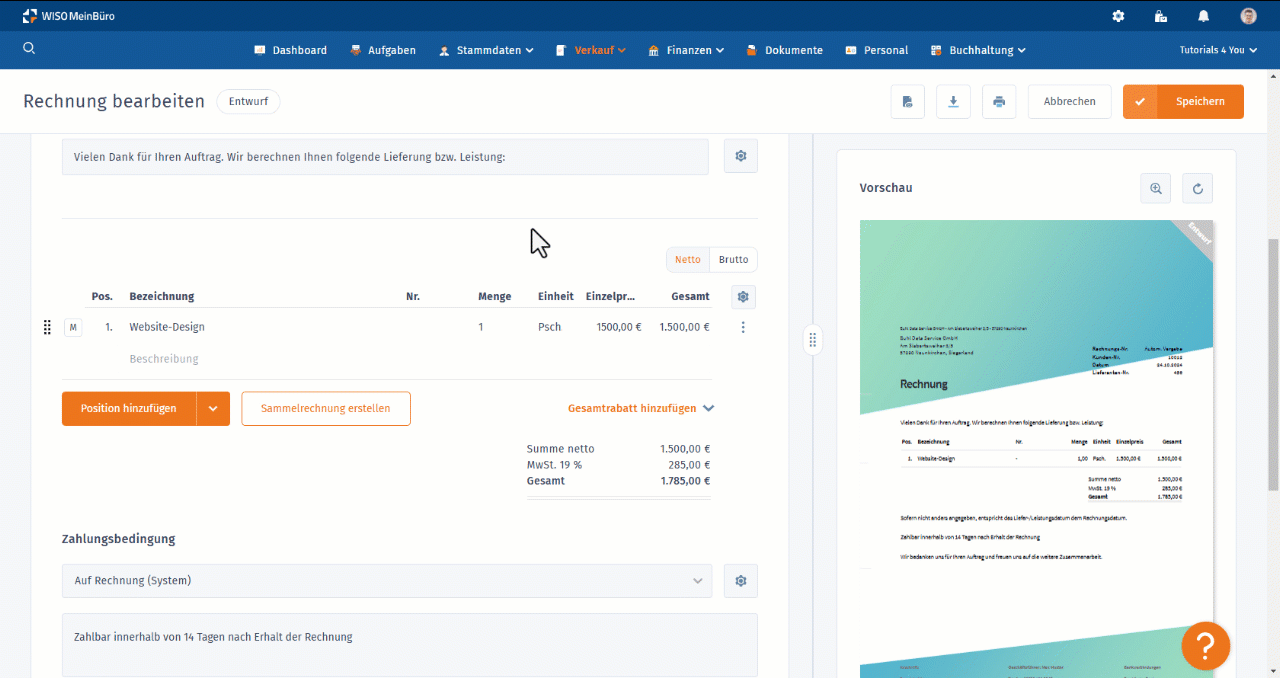Open the search magnifier icon
The width and height of the screenshot is (1280, 678).
pos(29,49)
